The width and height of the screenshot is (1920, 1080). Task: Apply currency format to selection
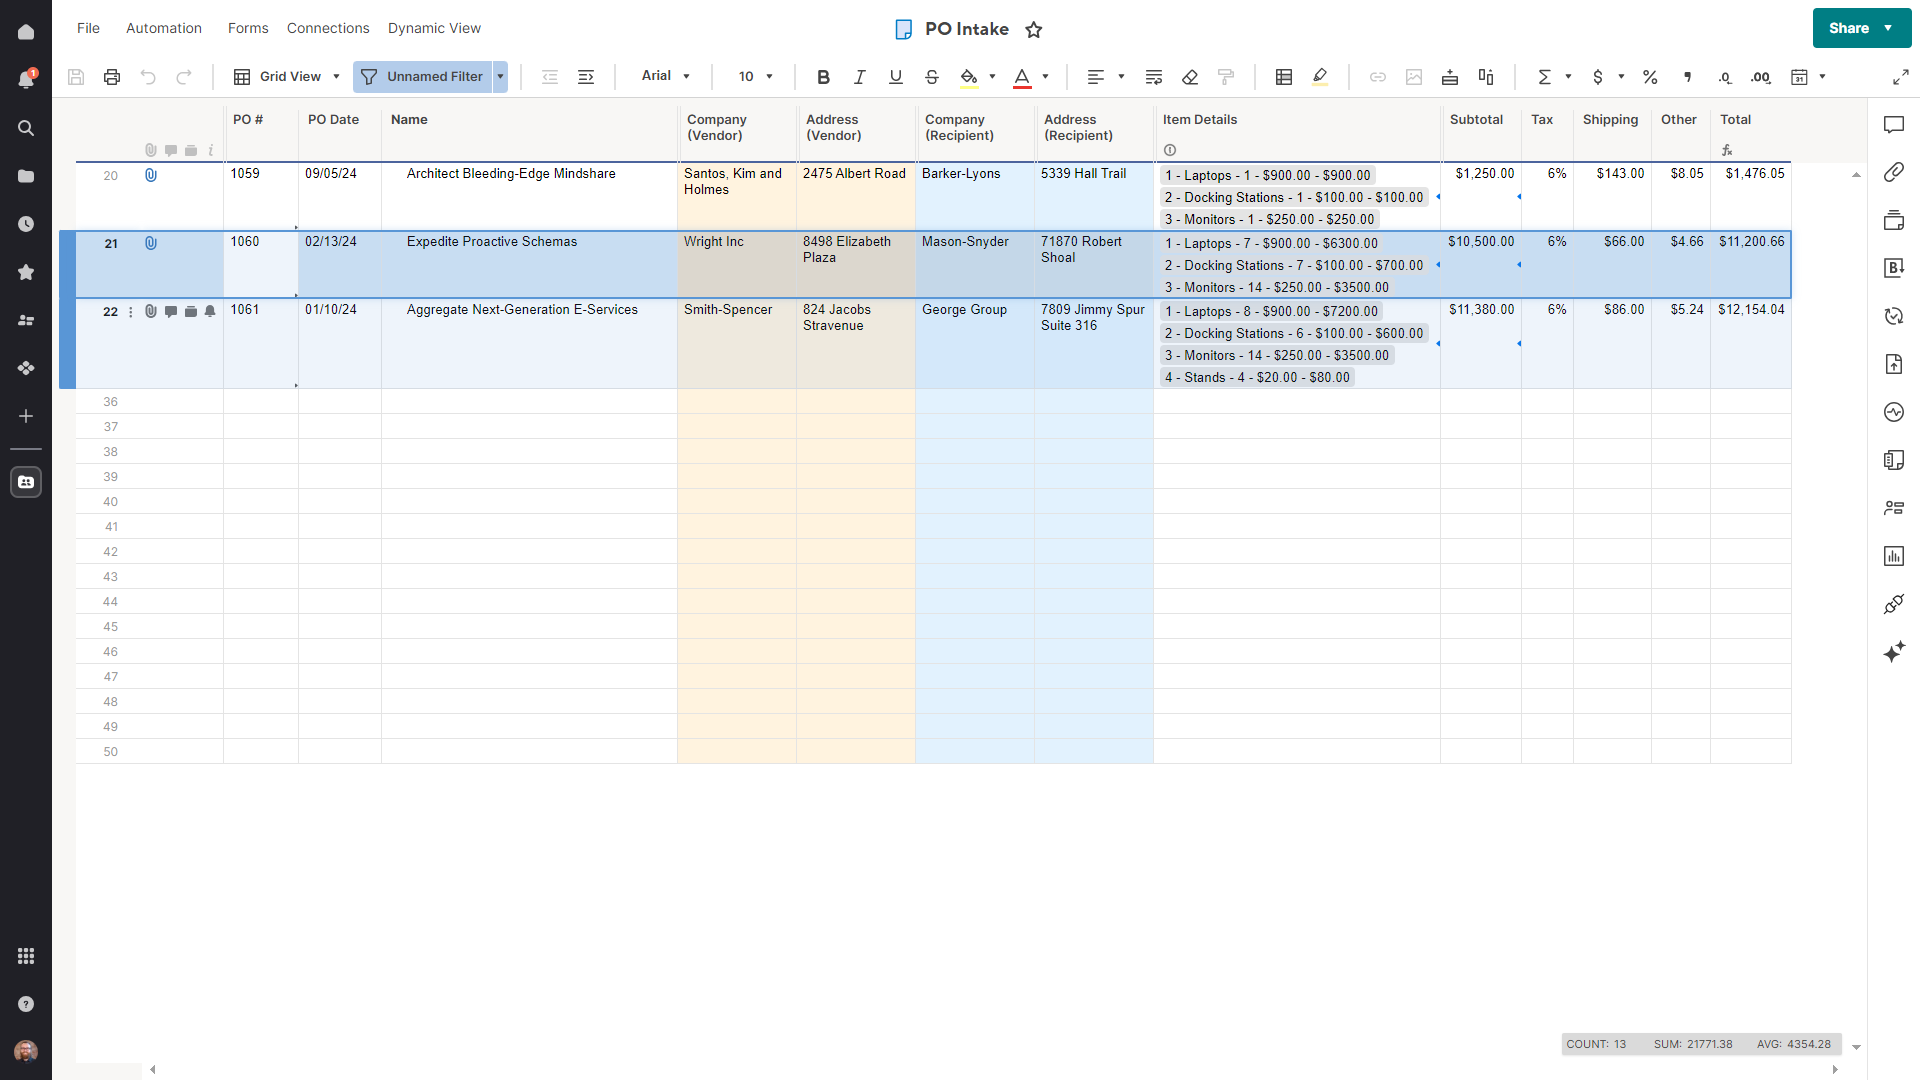point(1599,76)
